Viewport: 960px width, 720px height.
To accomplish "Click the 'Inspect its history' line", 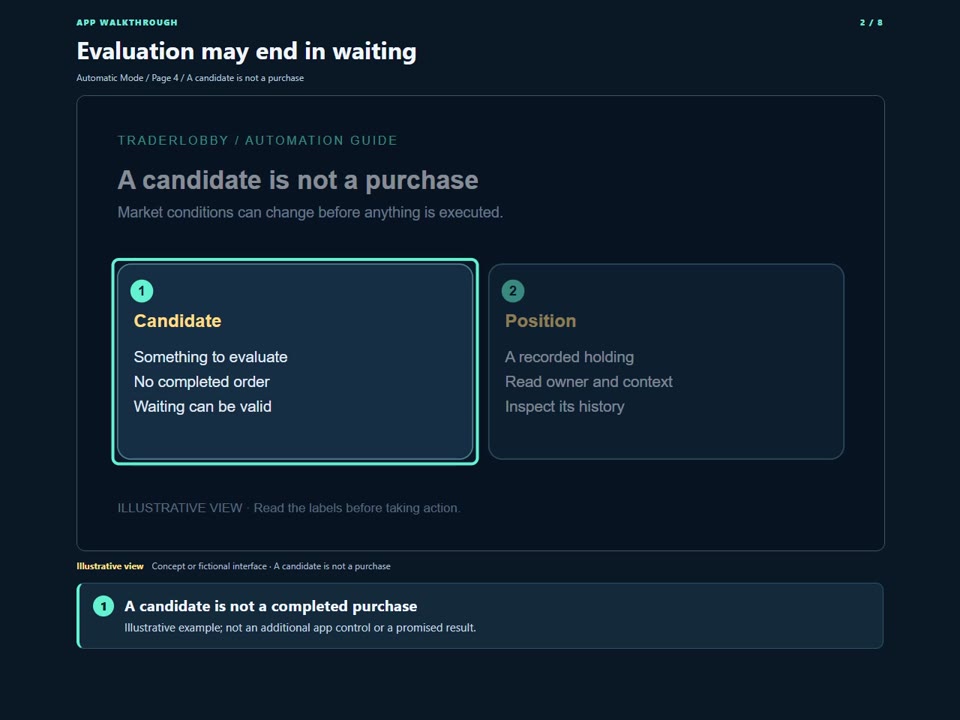I will pos(564,407).
